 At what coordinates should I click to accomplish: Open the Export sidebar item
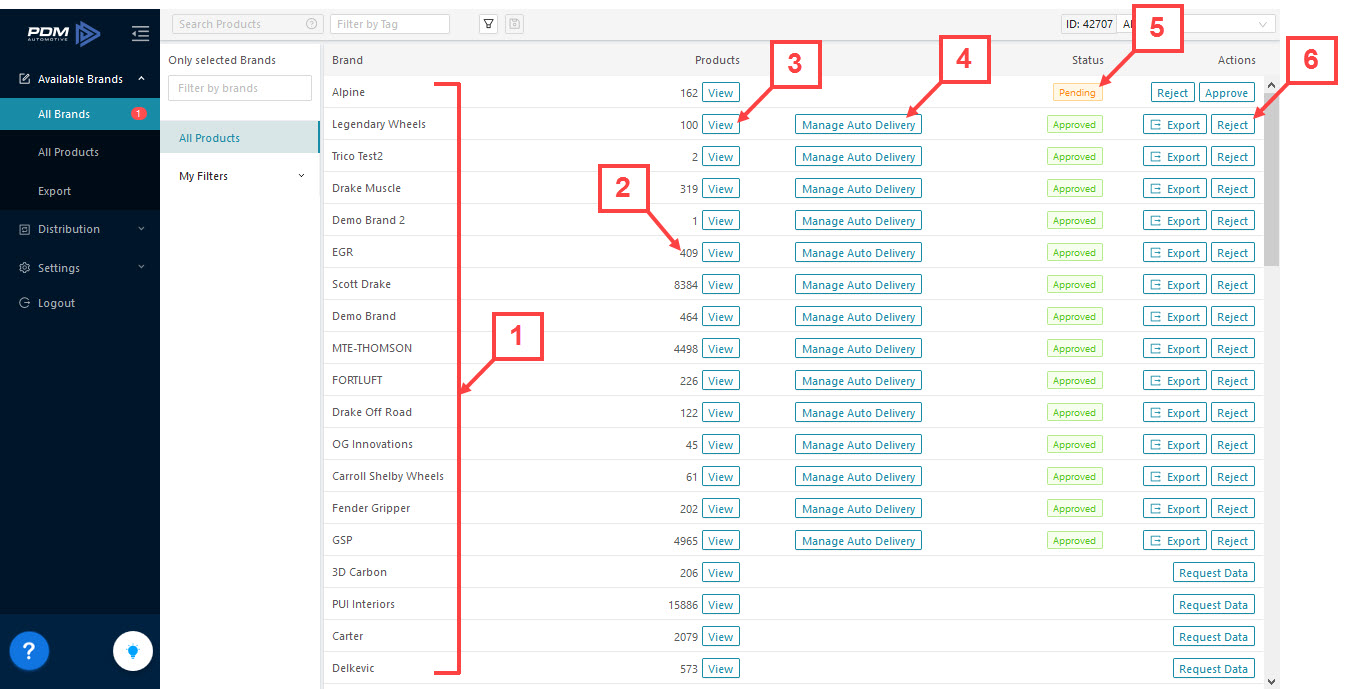point(80,191)
